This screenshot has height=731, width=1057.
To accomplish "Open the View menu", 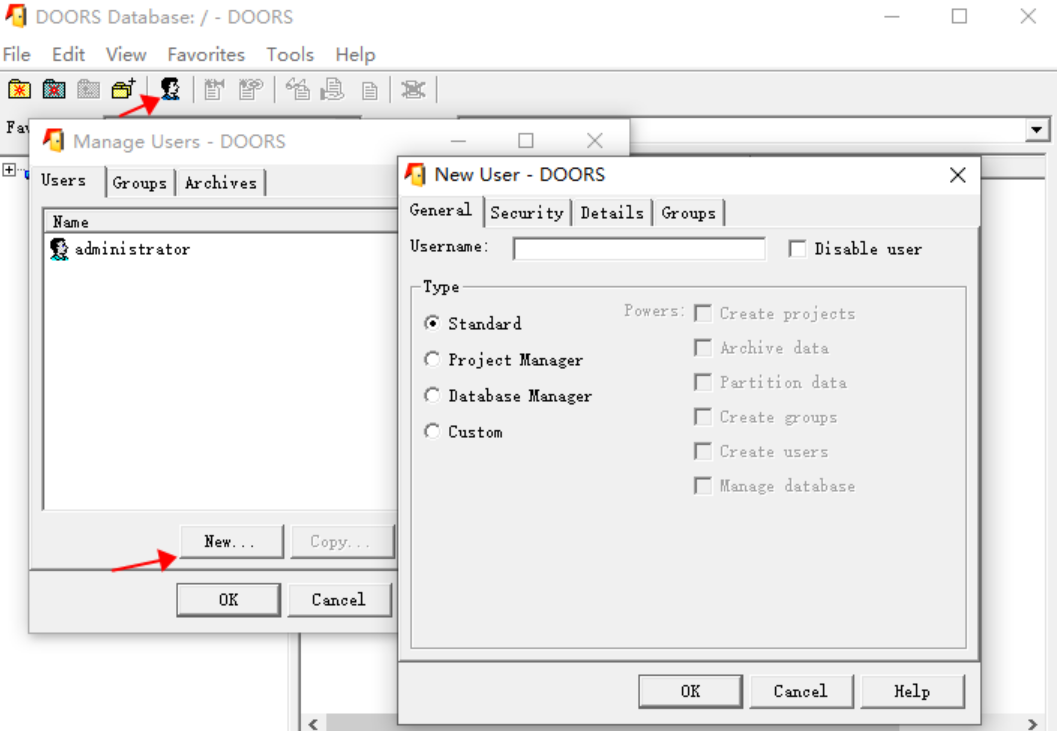I will [126, 55].
